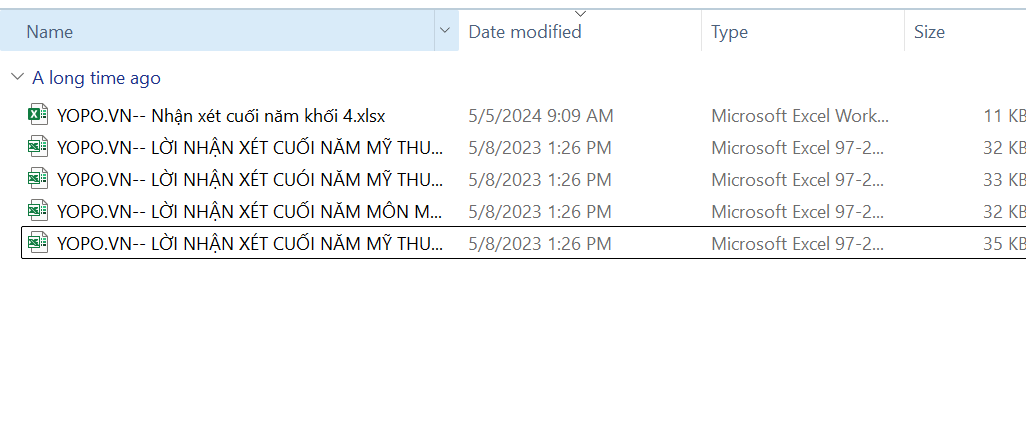1026x448 pixels.
Task: Sort by the Type column header
Action: pos(730,32)
